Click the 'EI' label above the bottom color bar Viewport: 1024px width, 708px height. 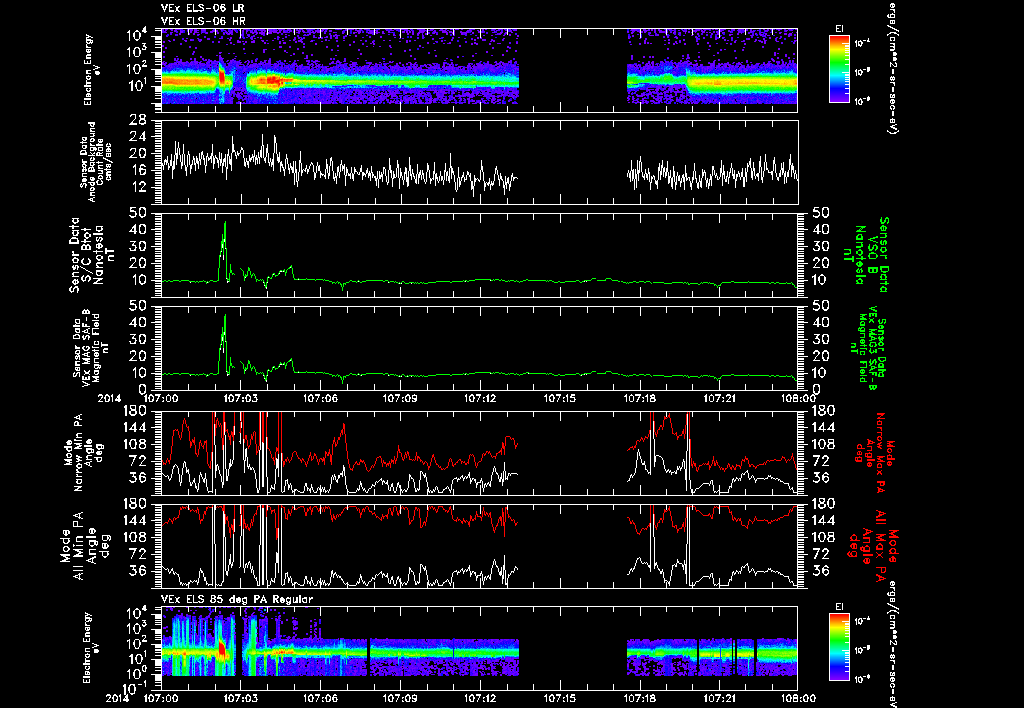coord(839,607)
